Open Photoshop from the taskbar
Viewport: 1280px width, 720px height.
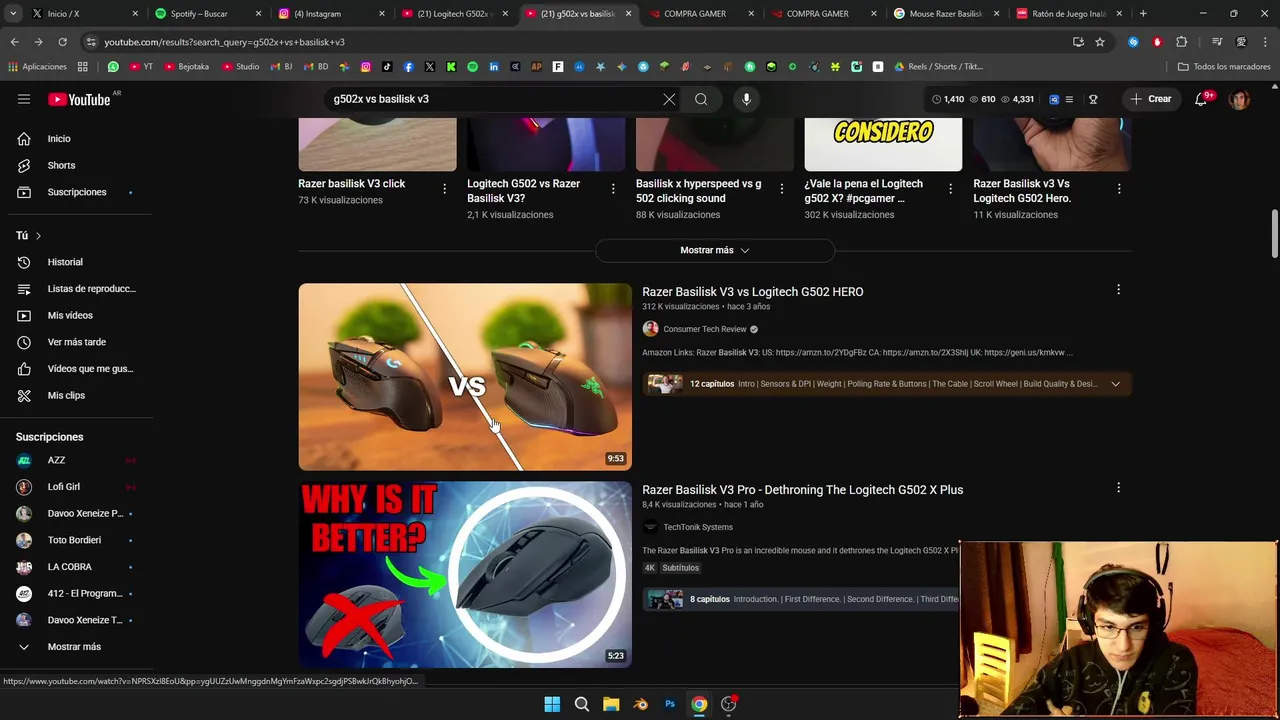click(x=670, y=704)
